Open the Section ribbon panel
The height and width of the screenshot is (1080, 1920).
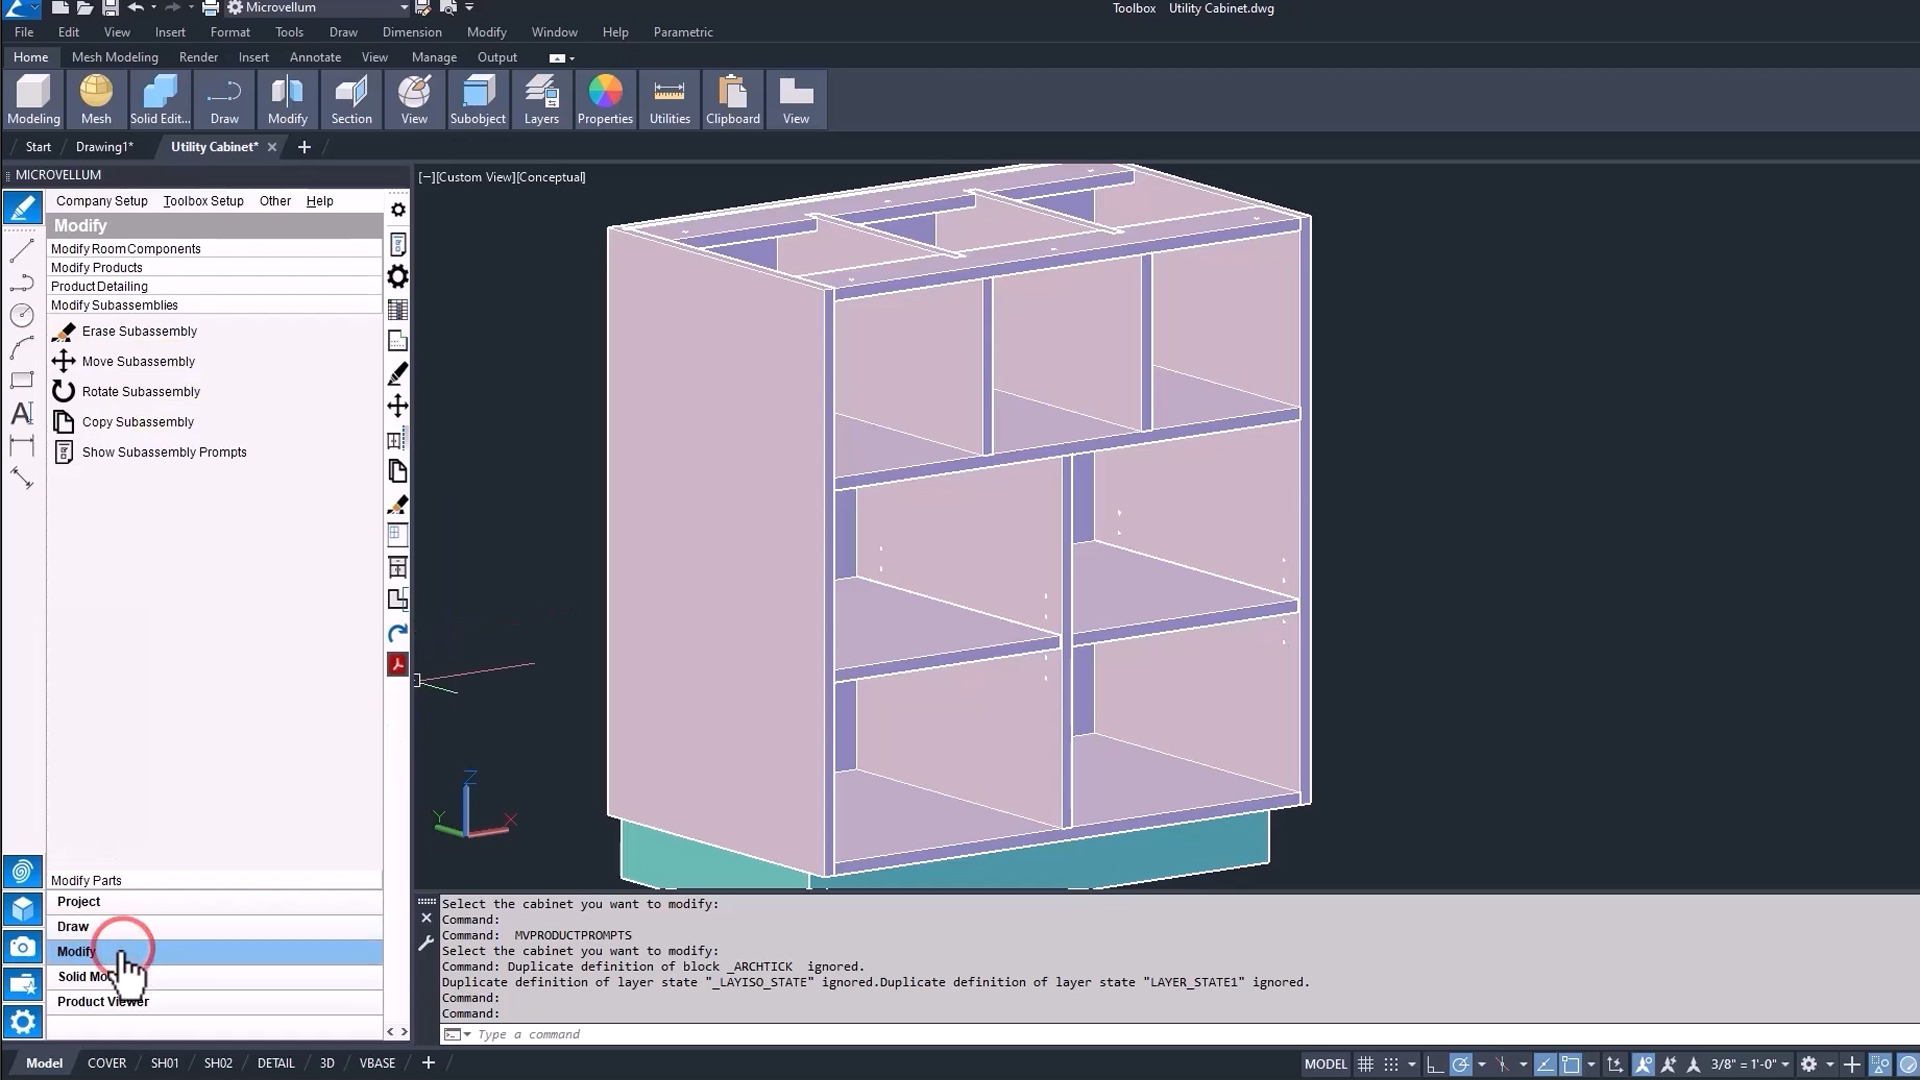tap(351, 100)
